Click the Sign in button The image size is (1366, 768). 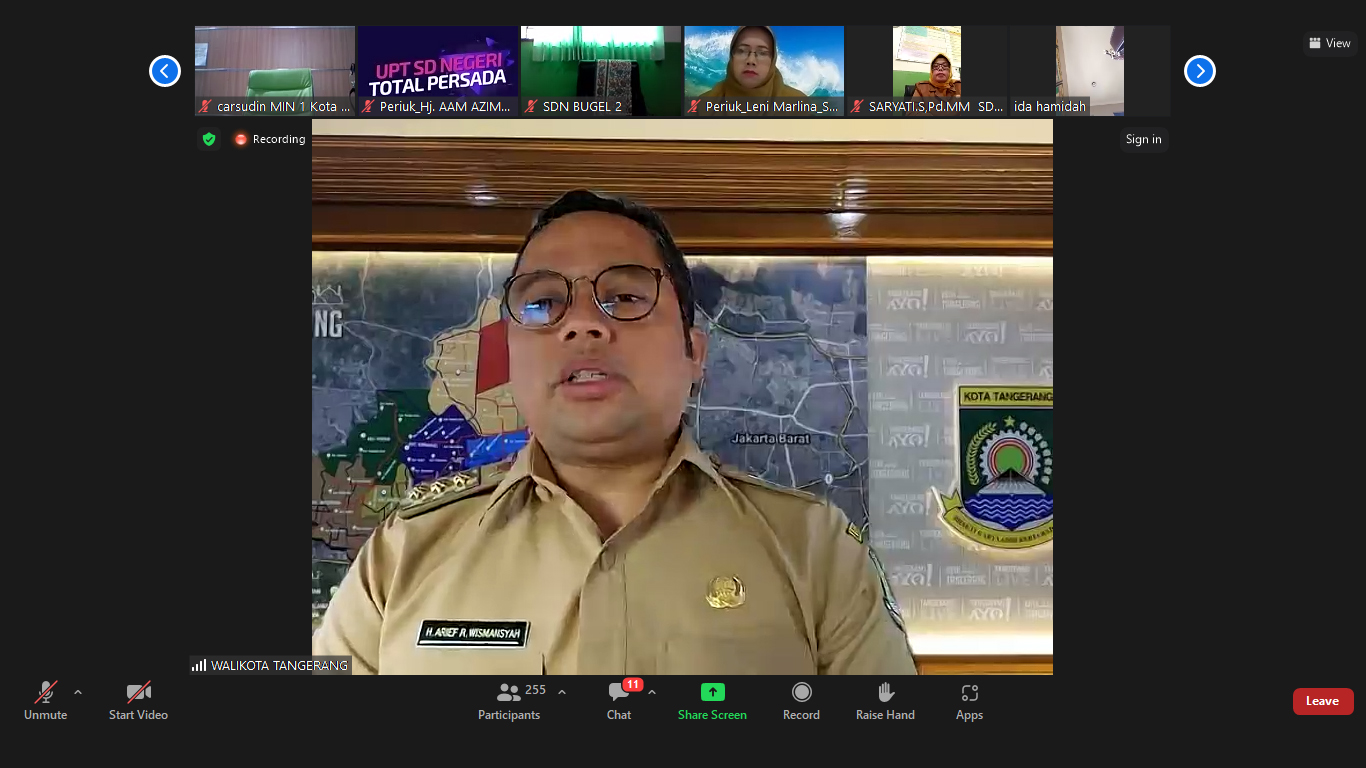[1143, 139]
